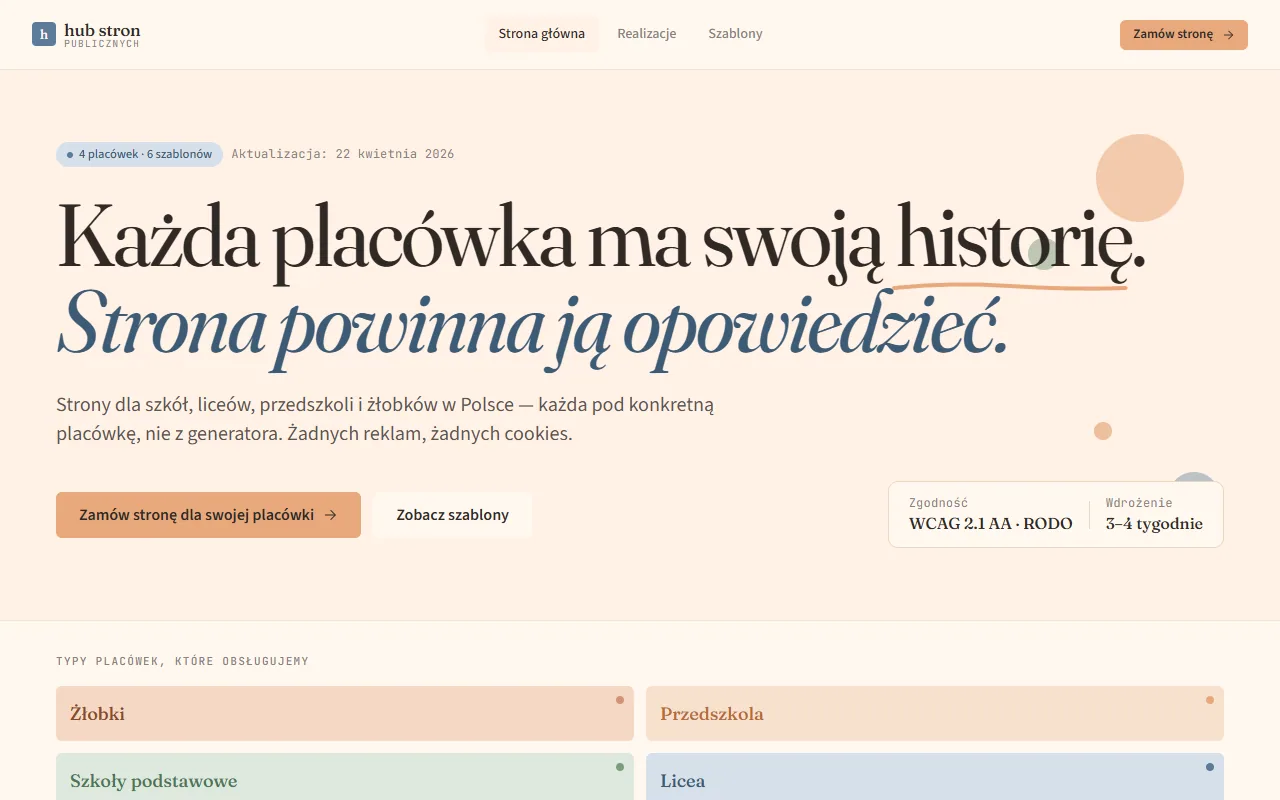
Task: Click Zamów stronę dla swojej placówki button
Action: coord(208,515)
